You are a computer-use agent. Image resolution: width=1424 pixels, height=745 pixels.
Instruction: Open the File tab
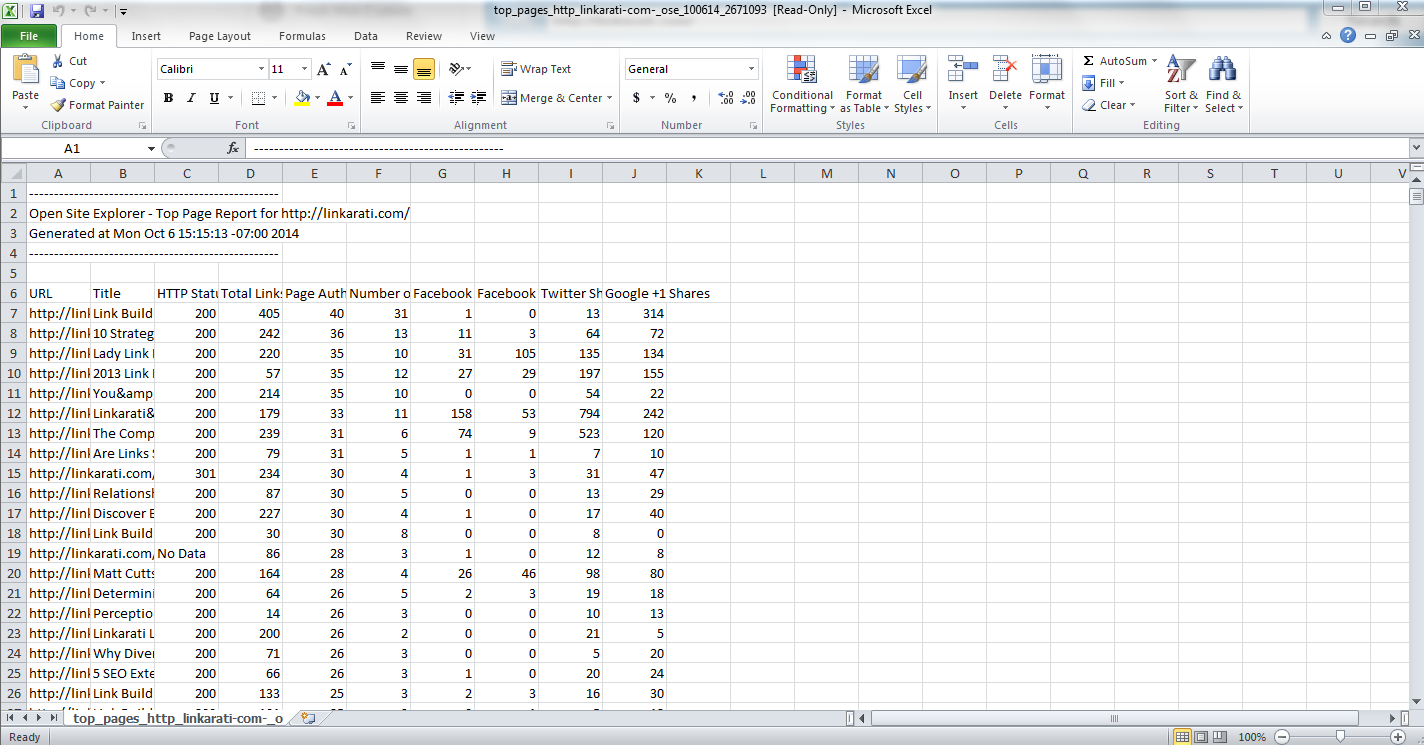29,36
